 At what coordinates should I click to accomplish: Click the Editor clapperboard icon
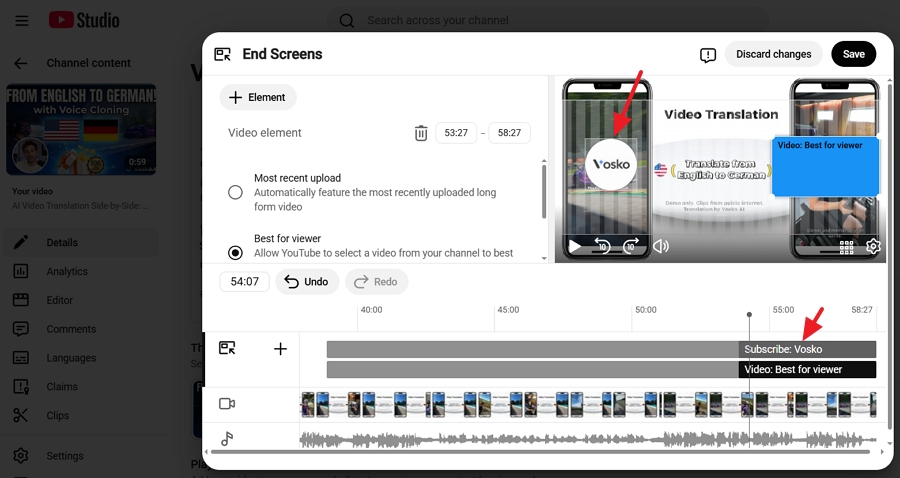point(21,300)
